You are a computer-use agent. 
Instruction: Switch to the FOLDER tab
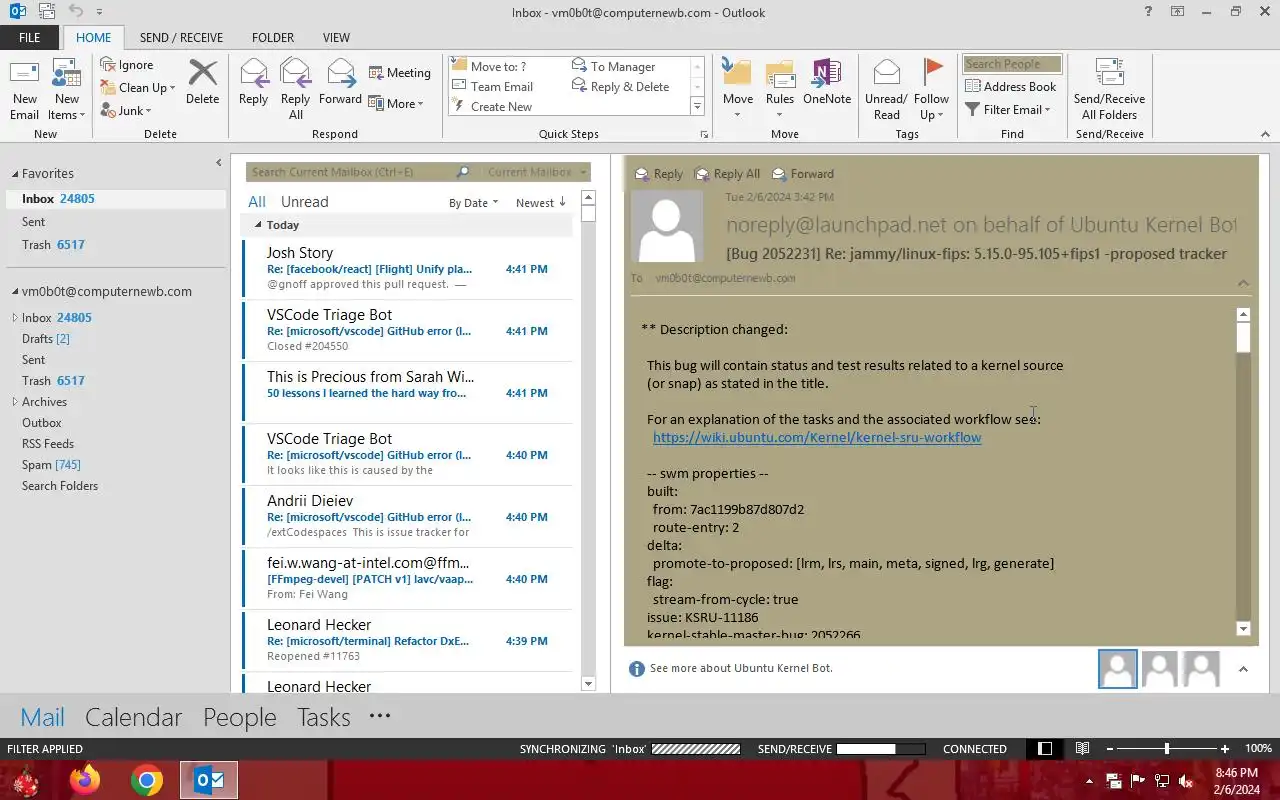(x=273, y=38)
